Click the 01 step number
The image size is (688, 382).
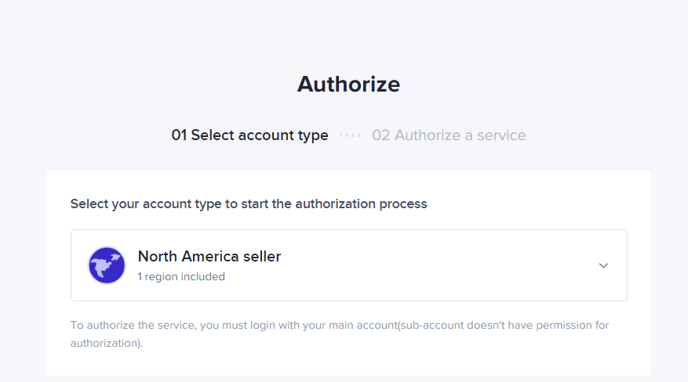point(179,135)
